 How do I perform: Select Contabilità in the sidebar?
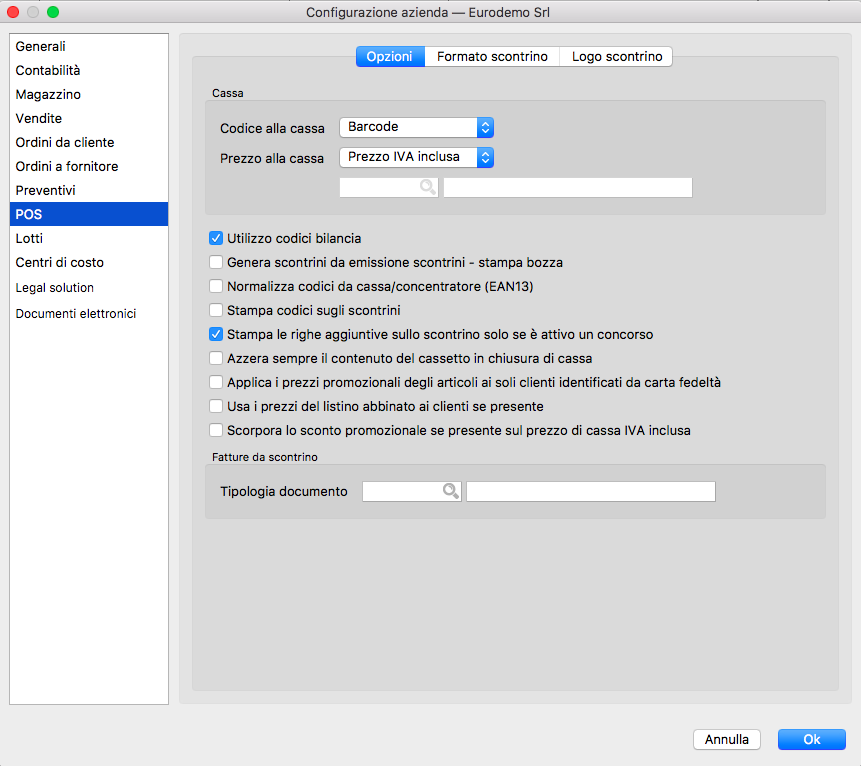(48, 71)
